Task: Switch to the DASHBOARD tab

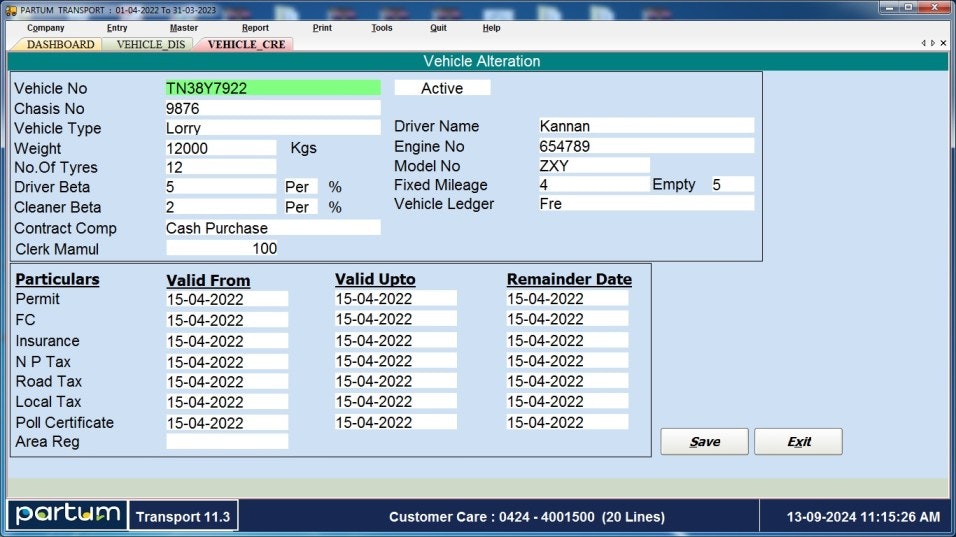Action: tap(60, 44)
